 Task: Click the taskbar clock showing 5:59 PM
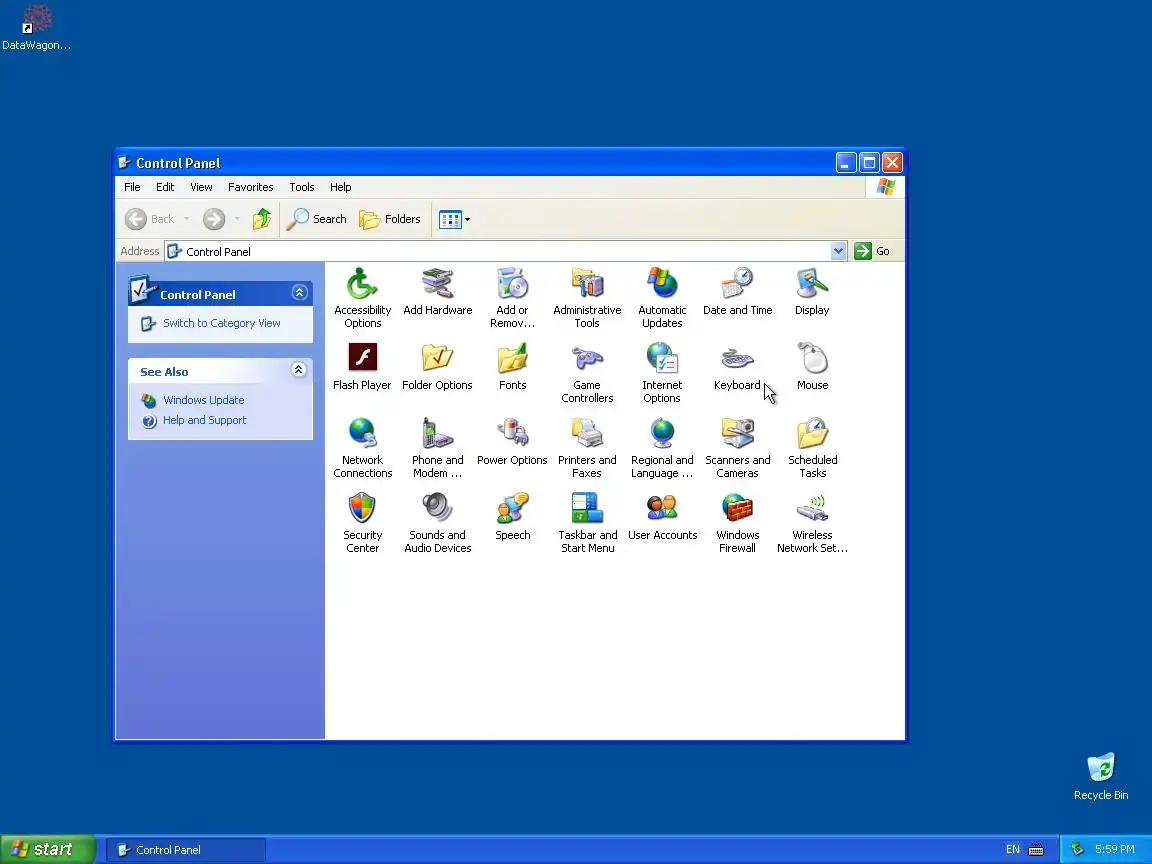1114,849
